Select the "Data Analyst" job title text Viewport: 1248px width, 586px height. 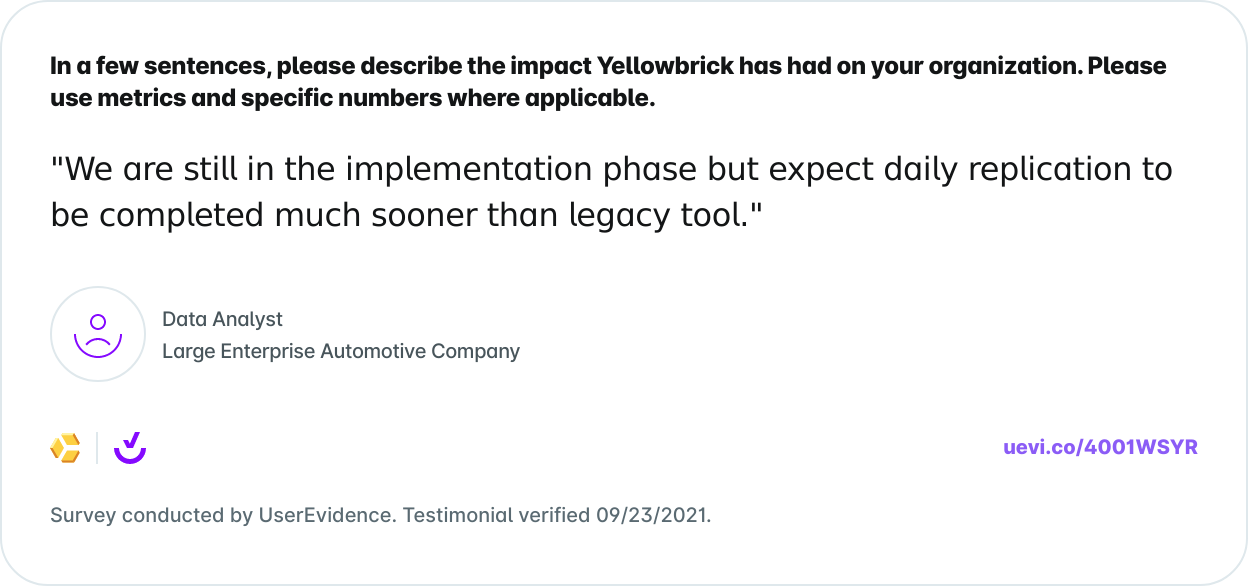tap(222, 319)
